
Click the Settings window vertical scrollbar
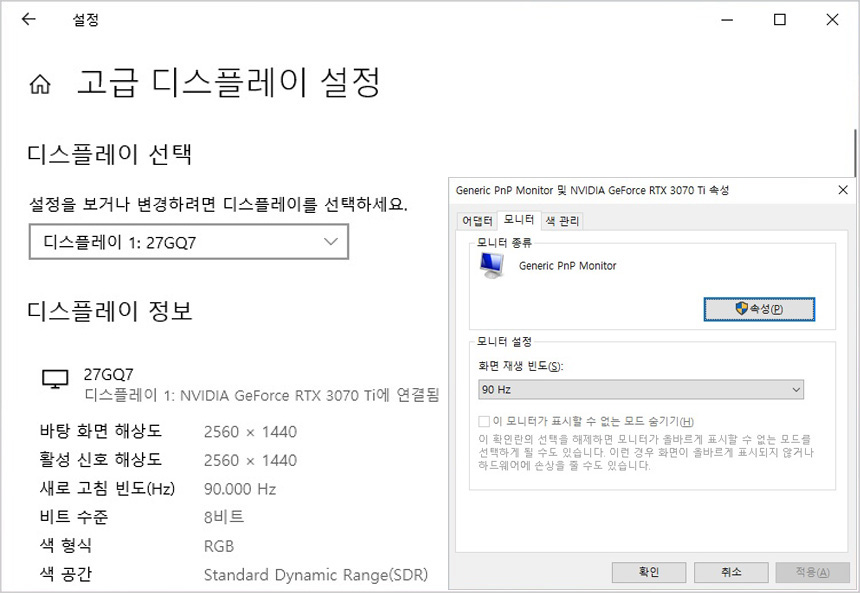856,150
